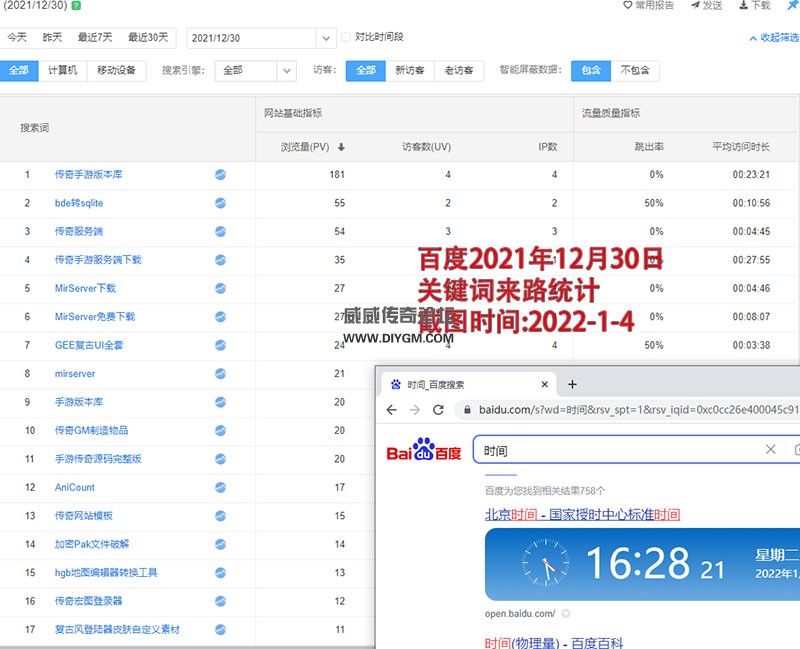The image size is (800, 649).
Task: Clear Baidu search box with X icon
Action: [770, 449]
